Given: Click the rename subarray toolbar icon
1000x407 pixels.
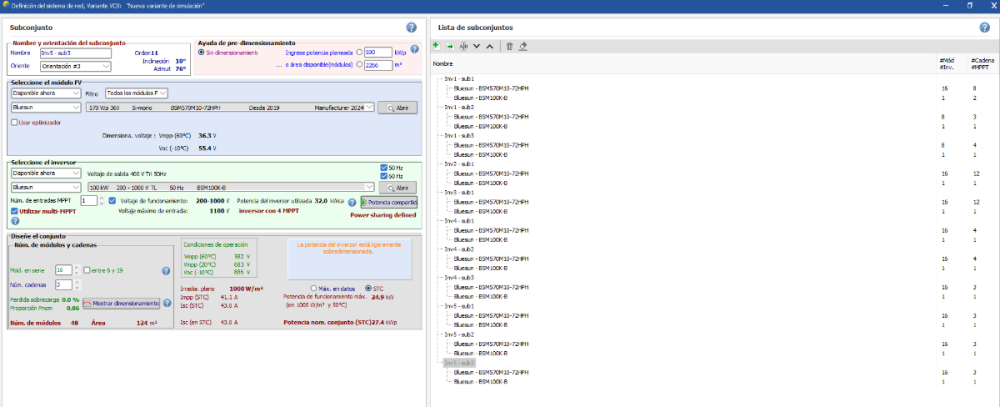Looking at the screenshot, I should click(x=463, y=46).
